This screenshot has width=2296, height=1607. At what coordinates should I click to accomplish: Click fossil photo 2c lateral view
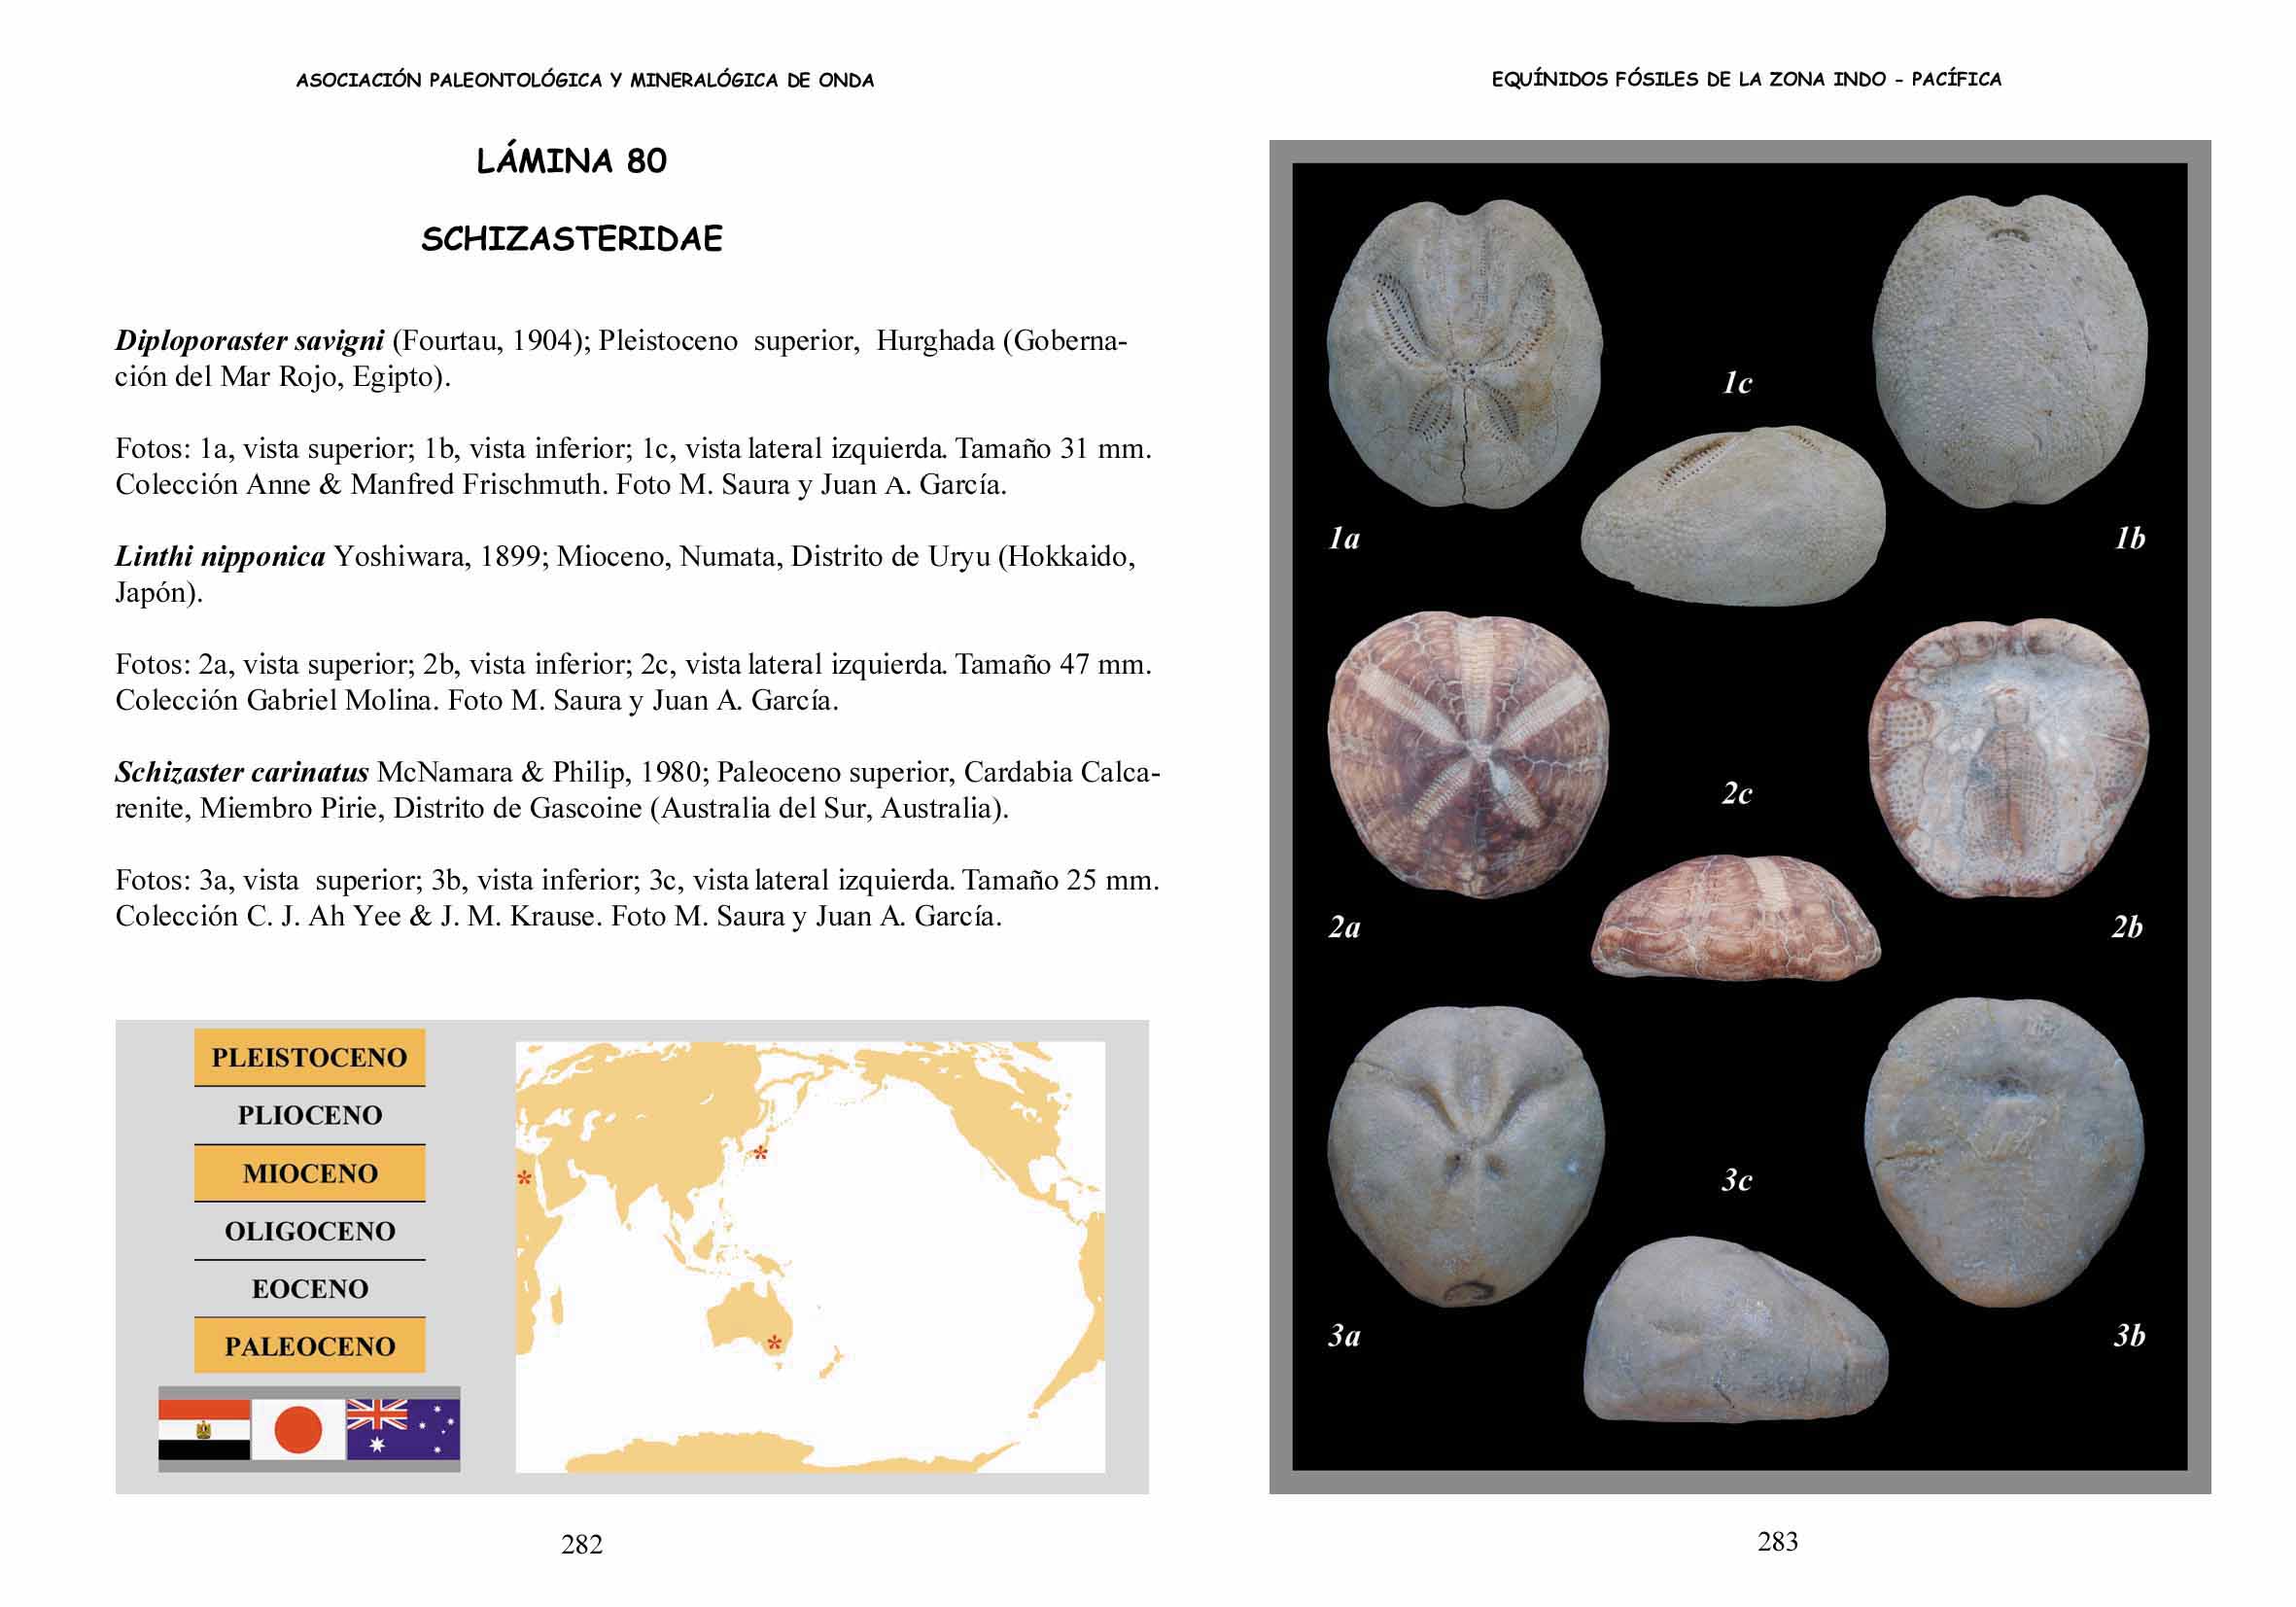1736,918
